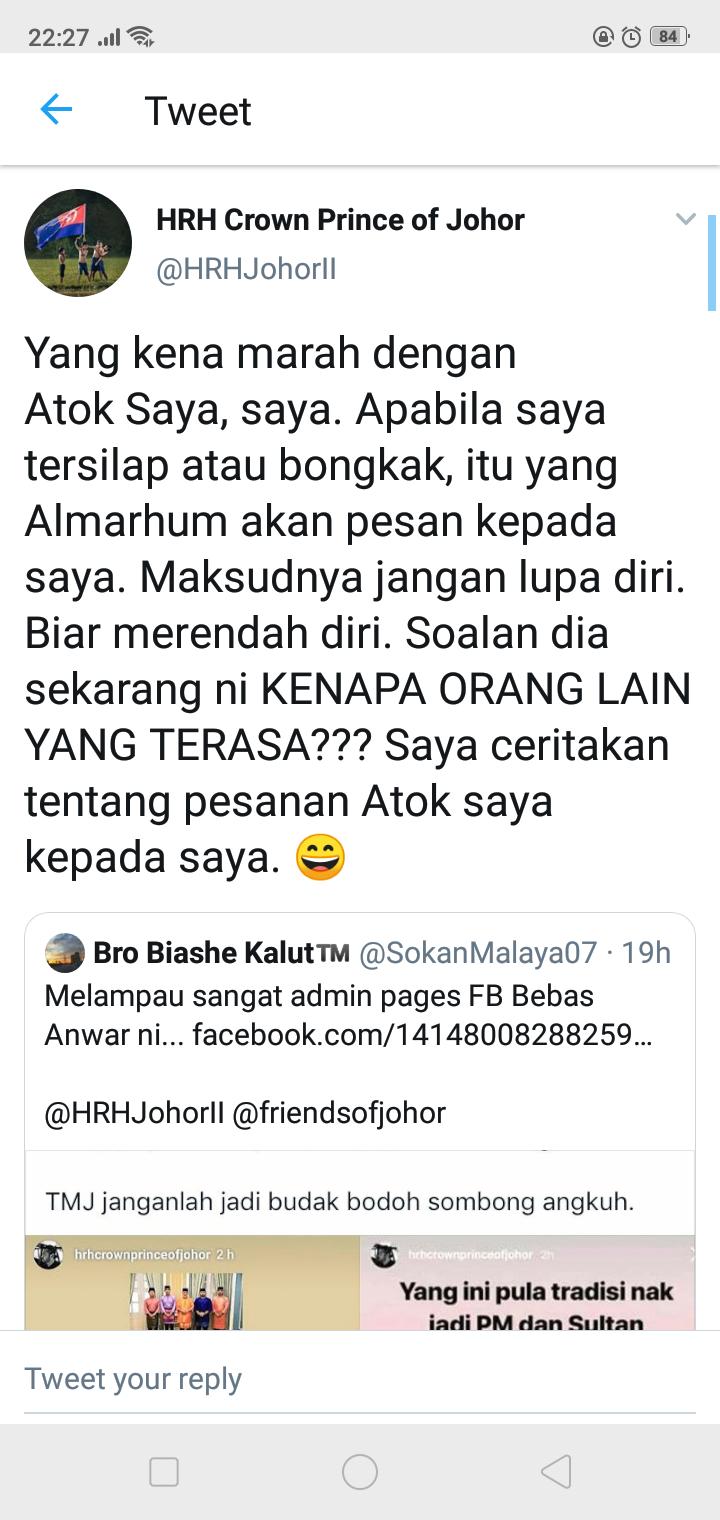Tap the battery indicator in status bar
This screenshot has width=720, height=1520.
(x=668, y=37)
